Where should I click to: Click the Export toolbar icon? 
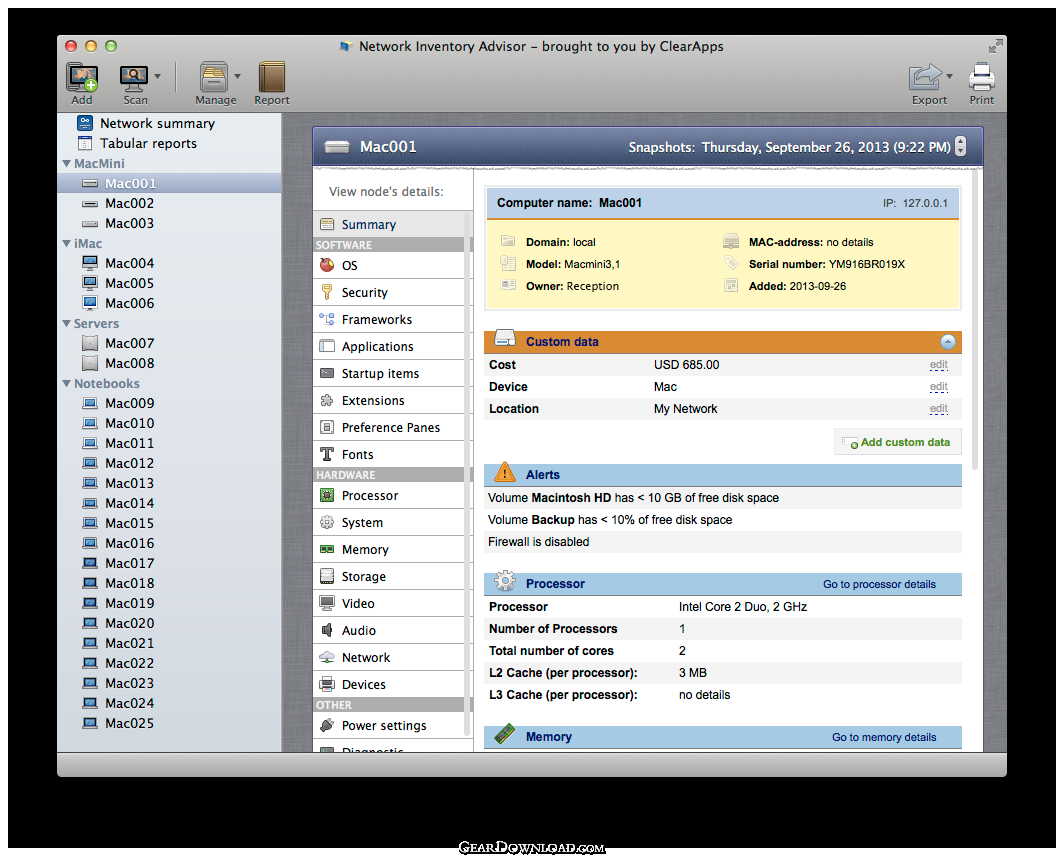click(x=926, y=77)
